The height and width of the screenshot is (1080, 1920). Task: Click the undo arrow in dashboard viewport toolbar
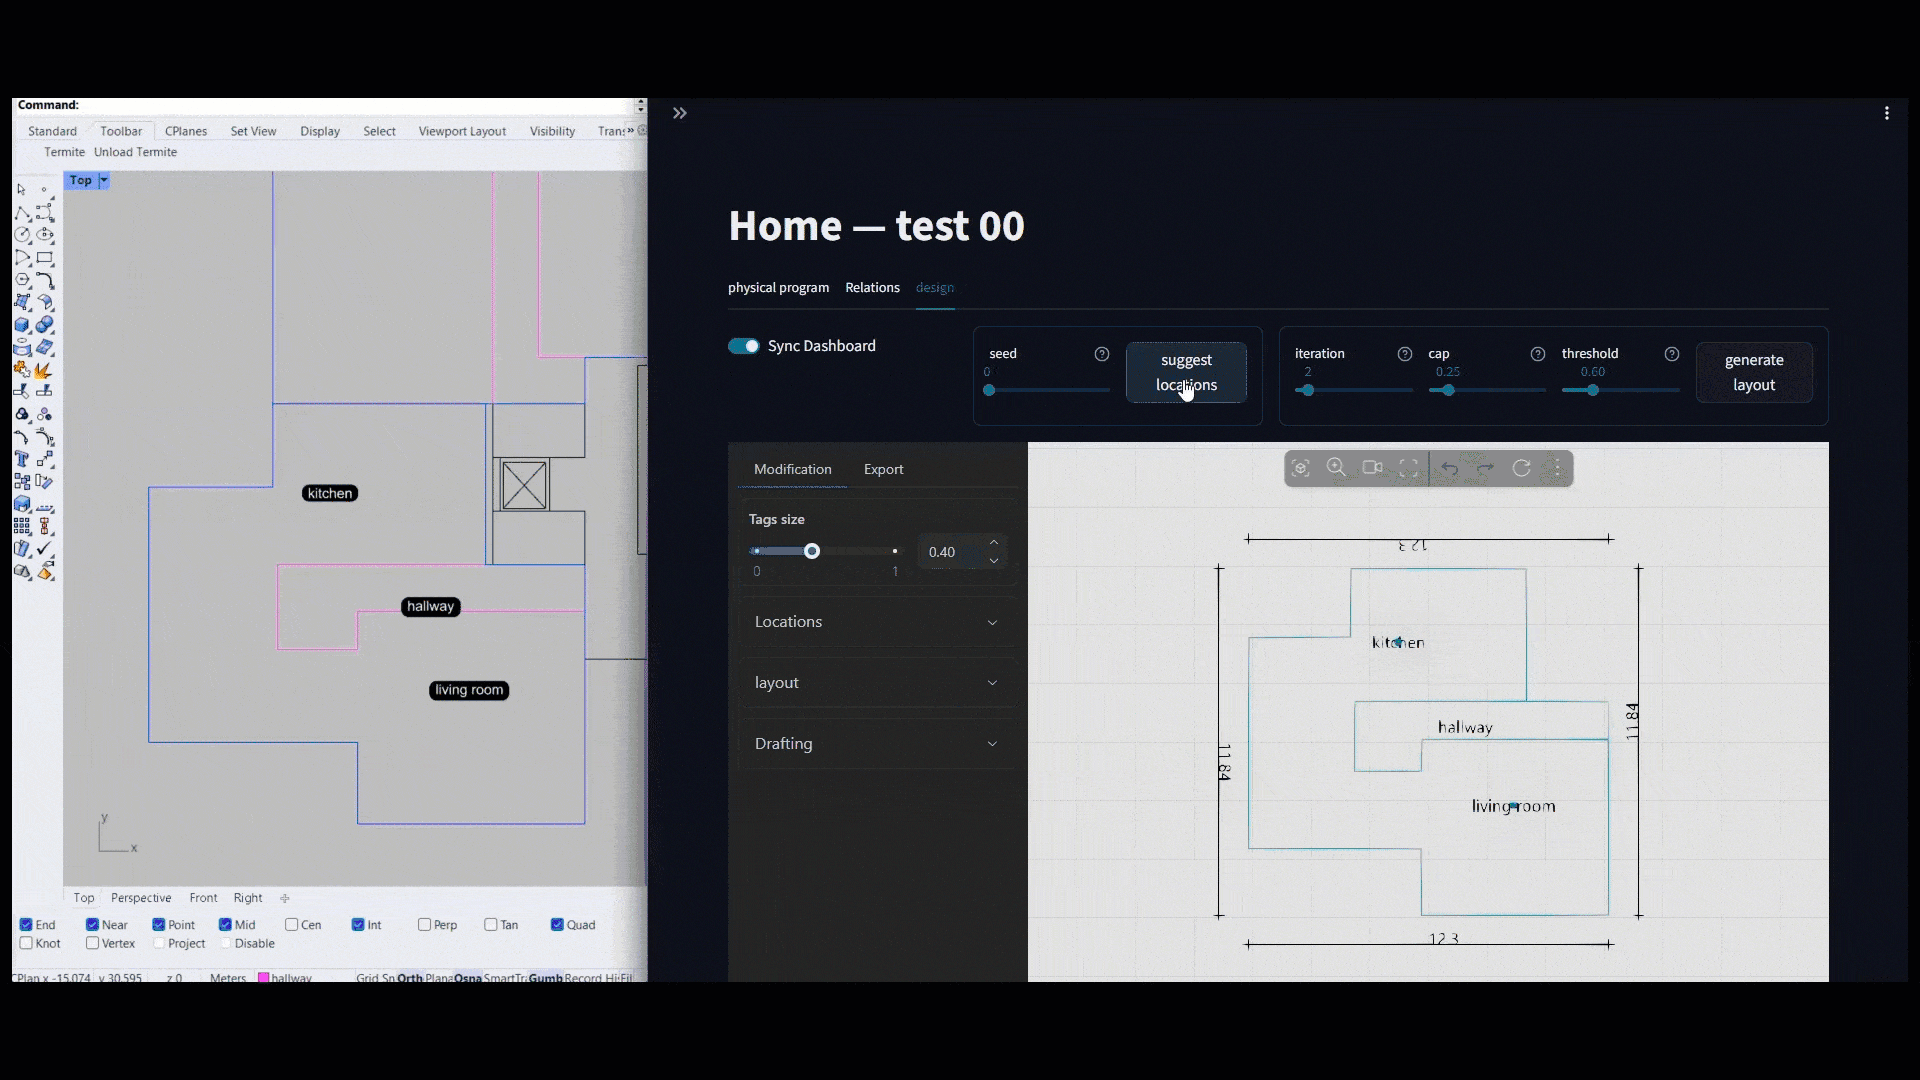[x=1450, y=468]
